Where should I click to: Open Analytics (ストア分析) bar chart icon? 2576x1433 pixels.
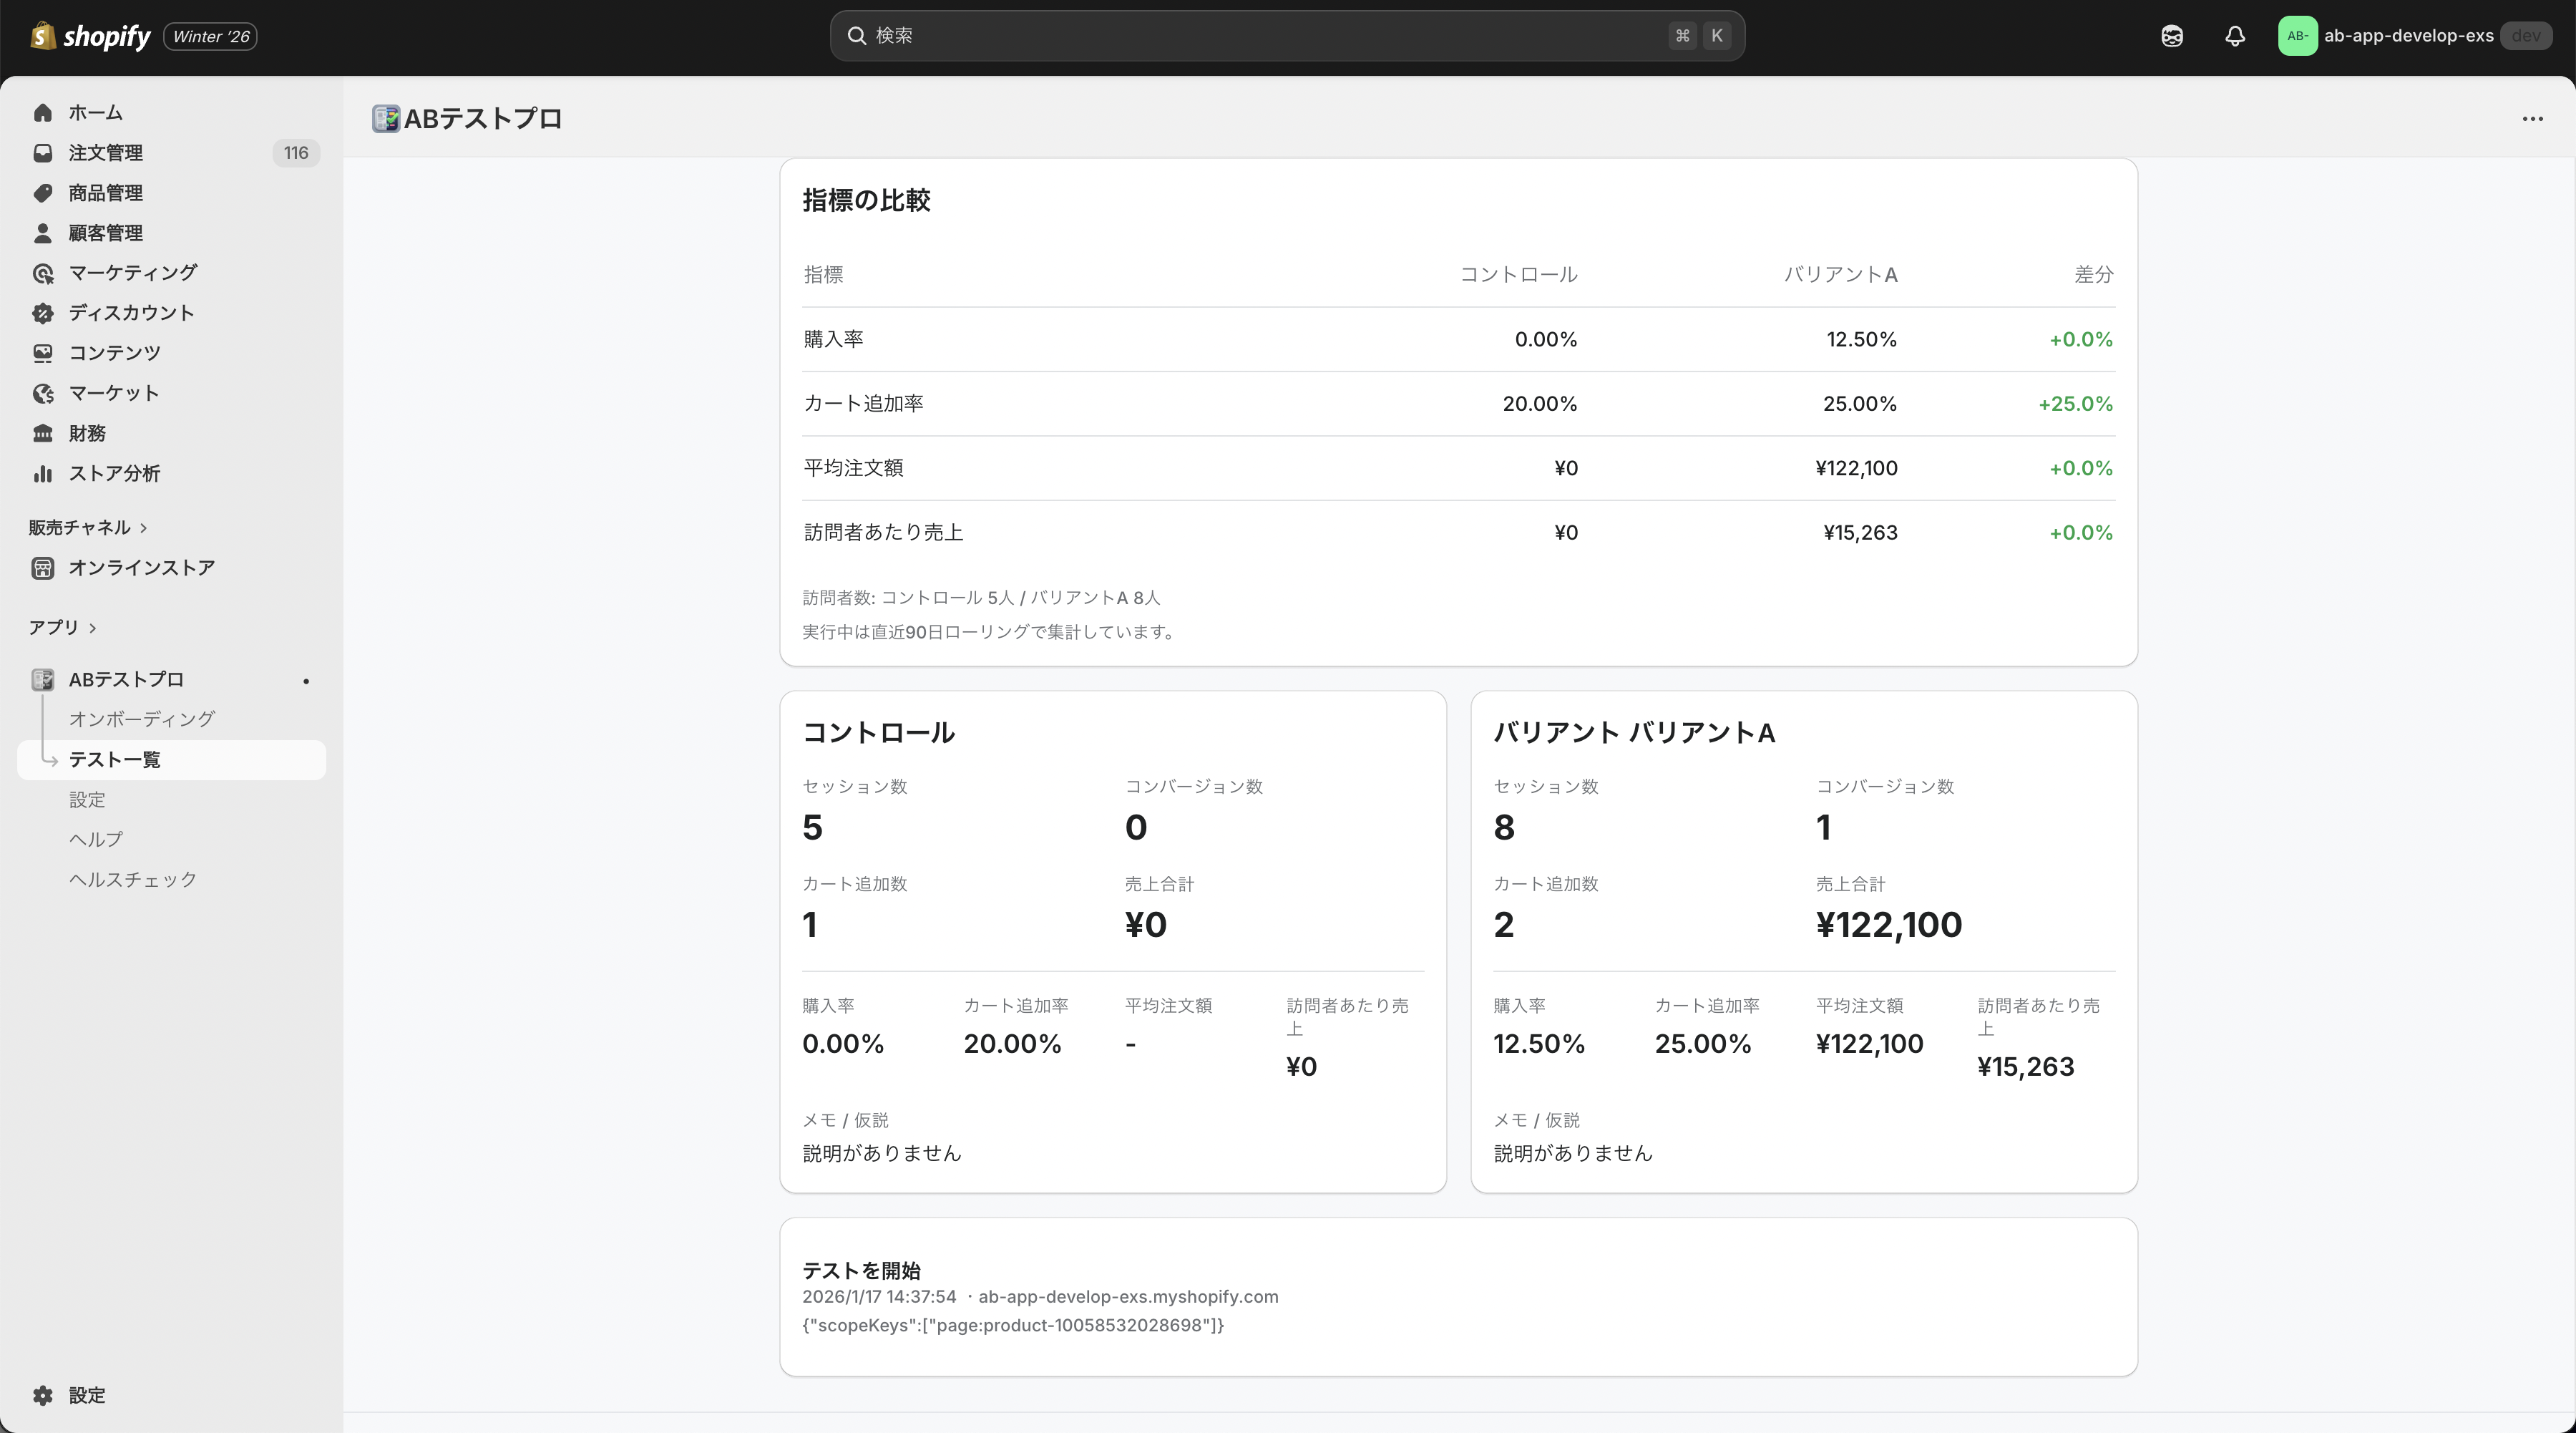pyautogui.click(x=42, y=473)
